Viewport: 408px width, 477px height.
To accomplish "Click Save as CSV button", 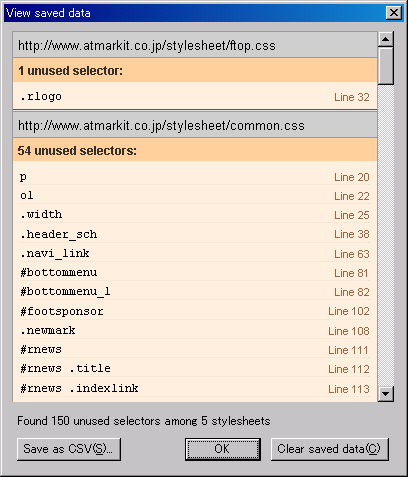I will point(69,449).
